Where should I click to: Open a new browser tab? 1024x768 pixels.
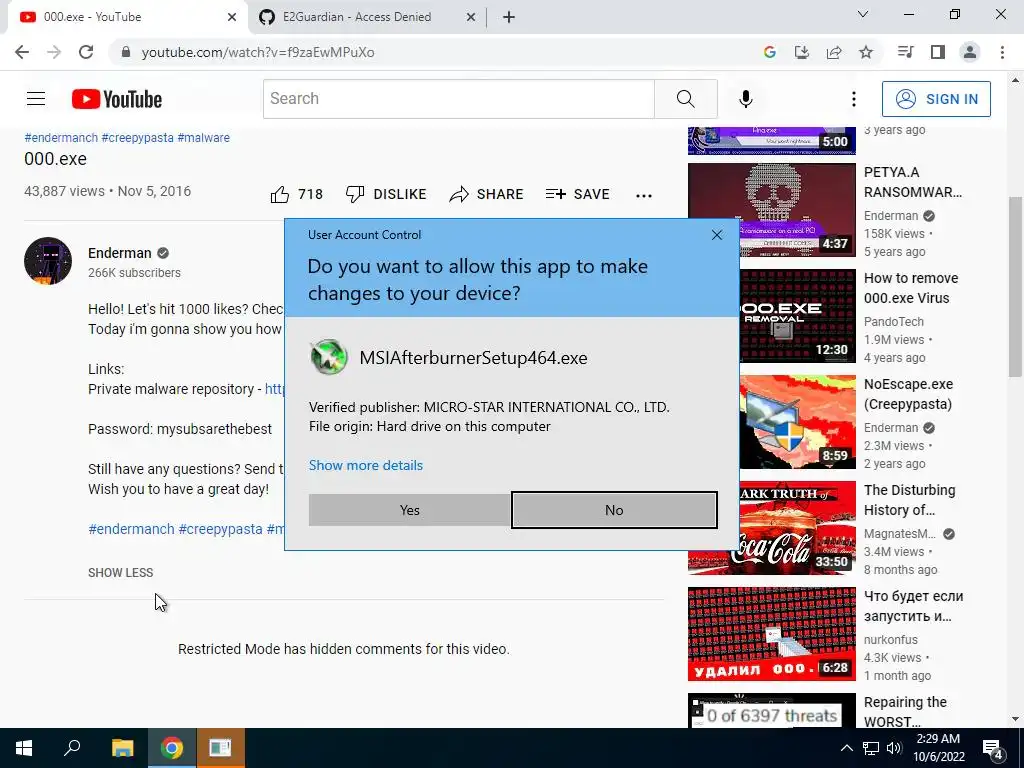pos(509,17)
